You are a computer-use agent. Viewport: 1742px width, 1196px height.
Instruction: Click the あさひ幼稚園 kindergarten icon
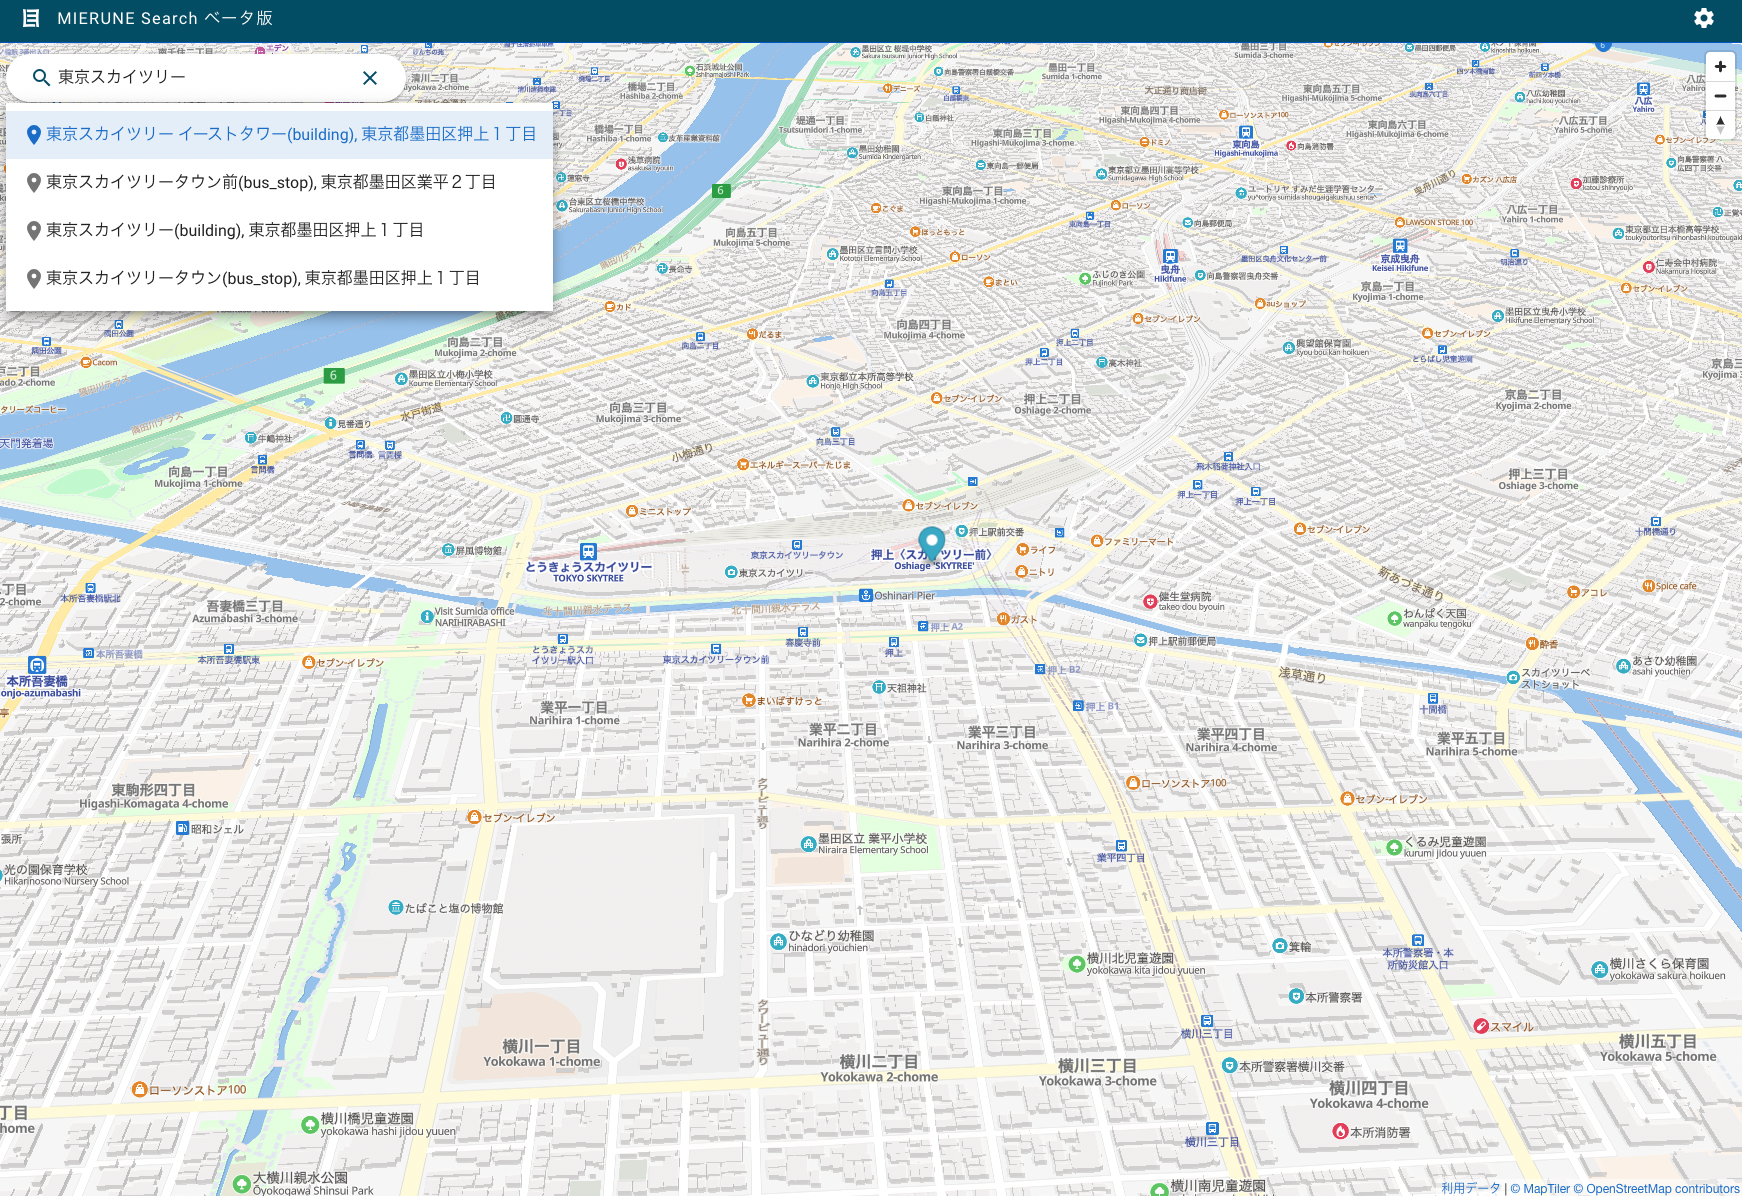[1623, 665]
